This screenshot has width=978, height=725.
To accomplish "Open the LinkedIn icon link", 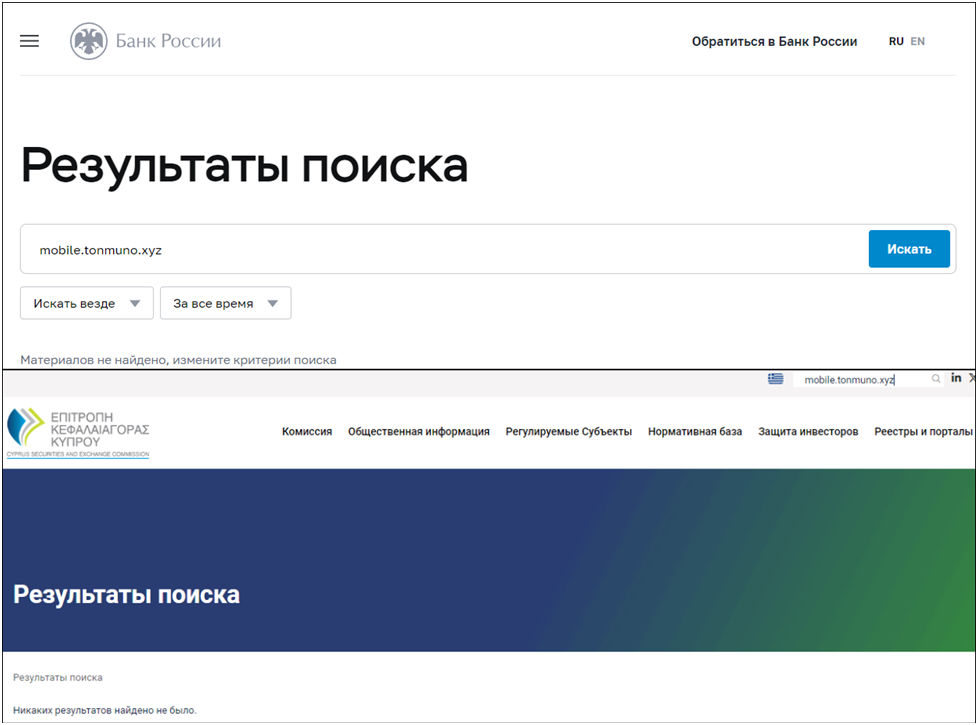I will pyautogui.click(x=957, y=378).
